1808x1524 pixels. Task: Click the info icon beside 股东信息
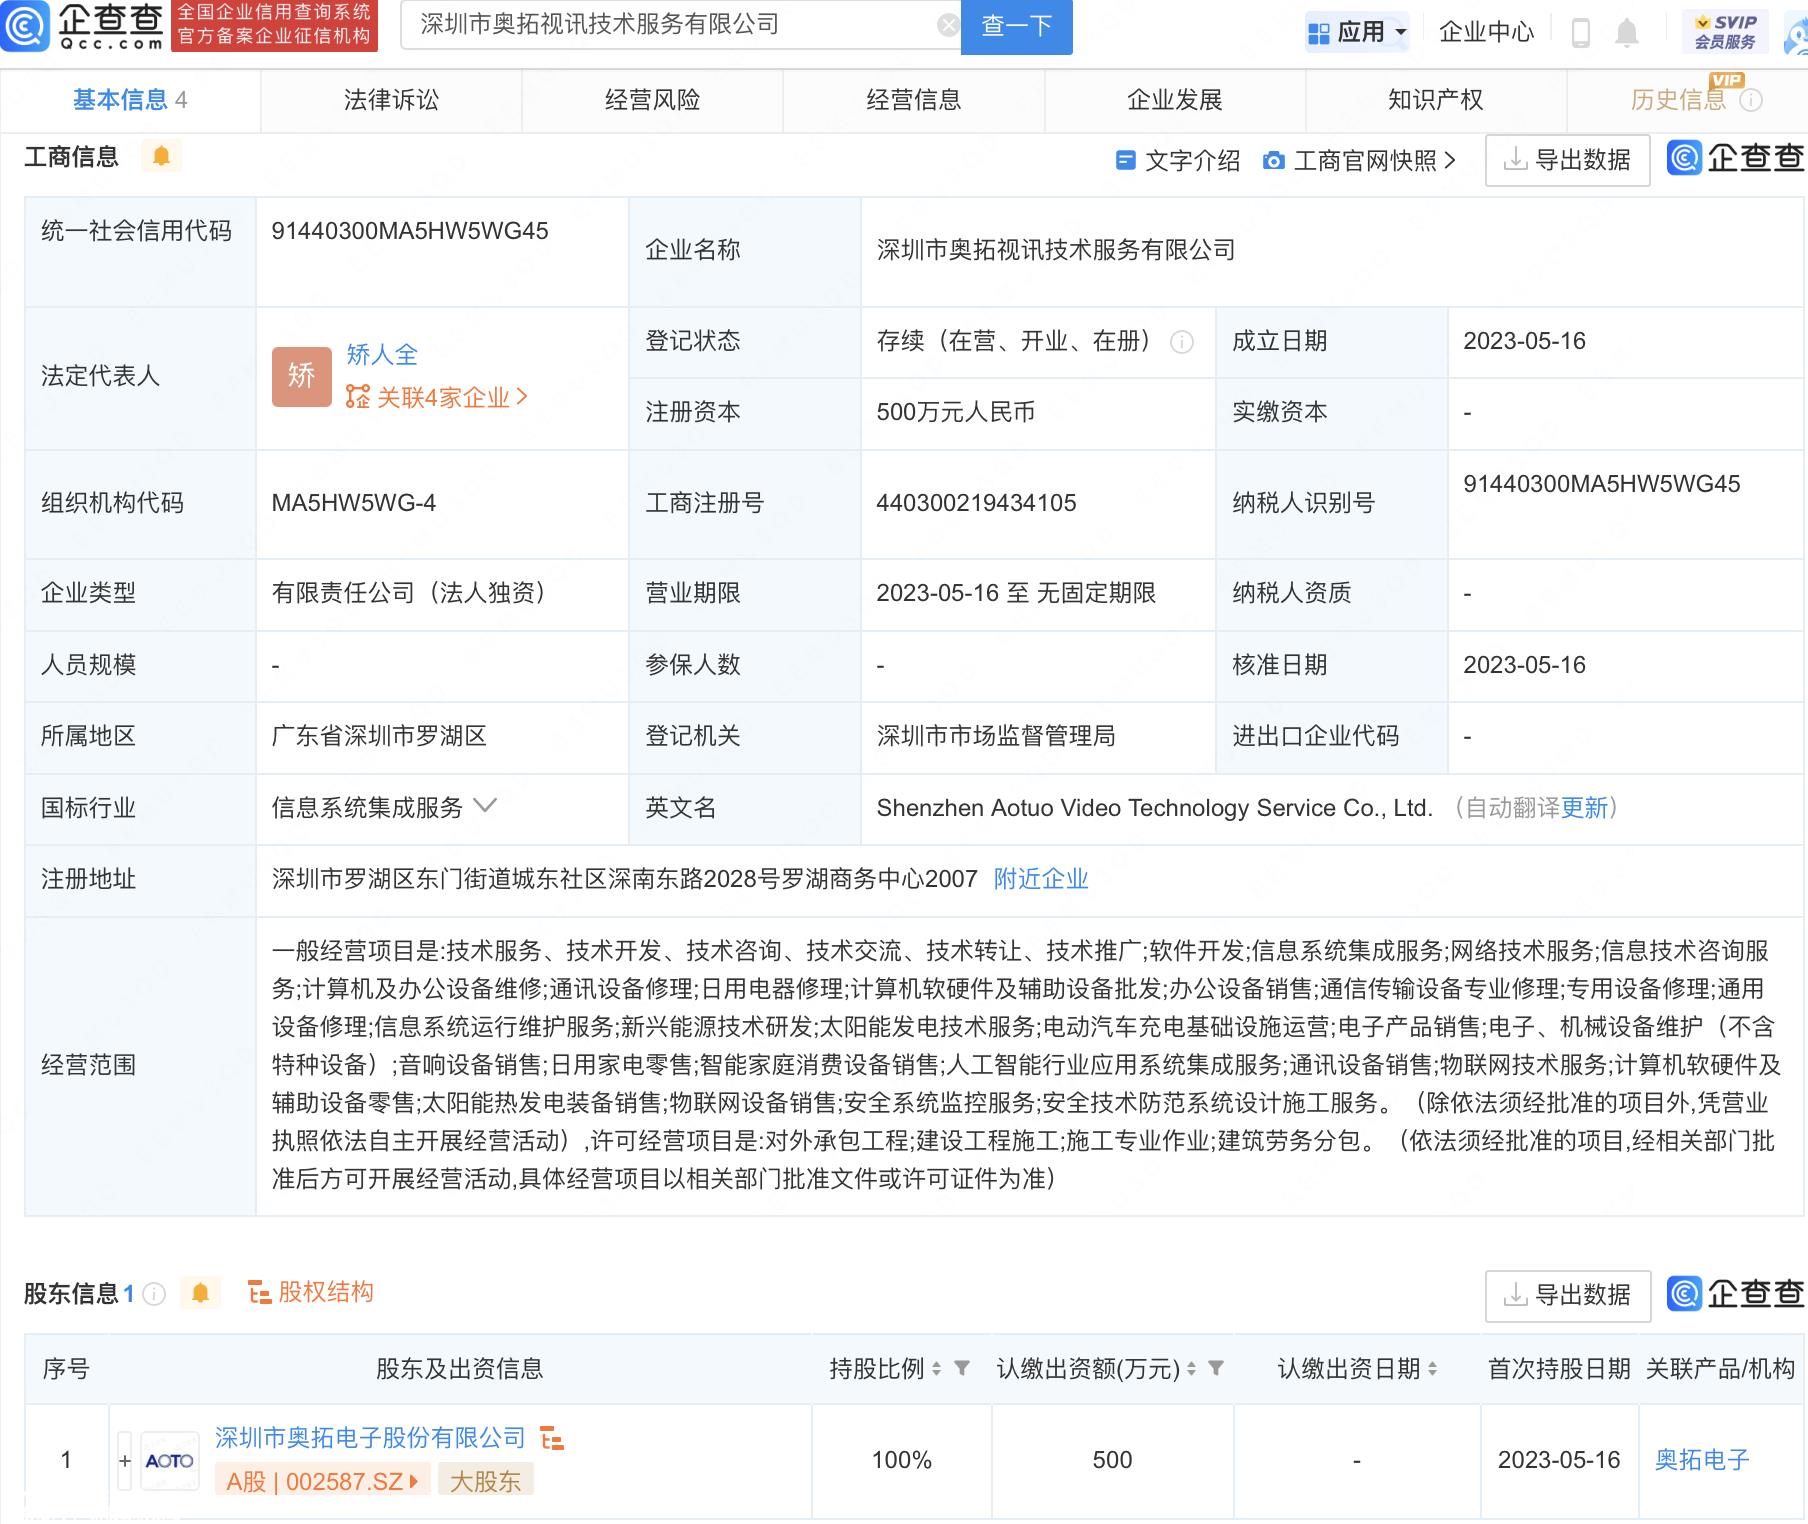tap(154, 1294)
